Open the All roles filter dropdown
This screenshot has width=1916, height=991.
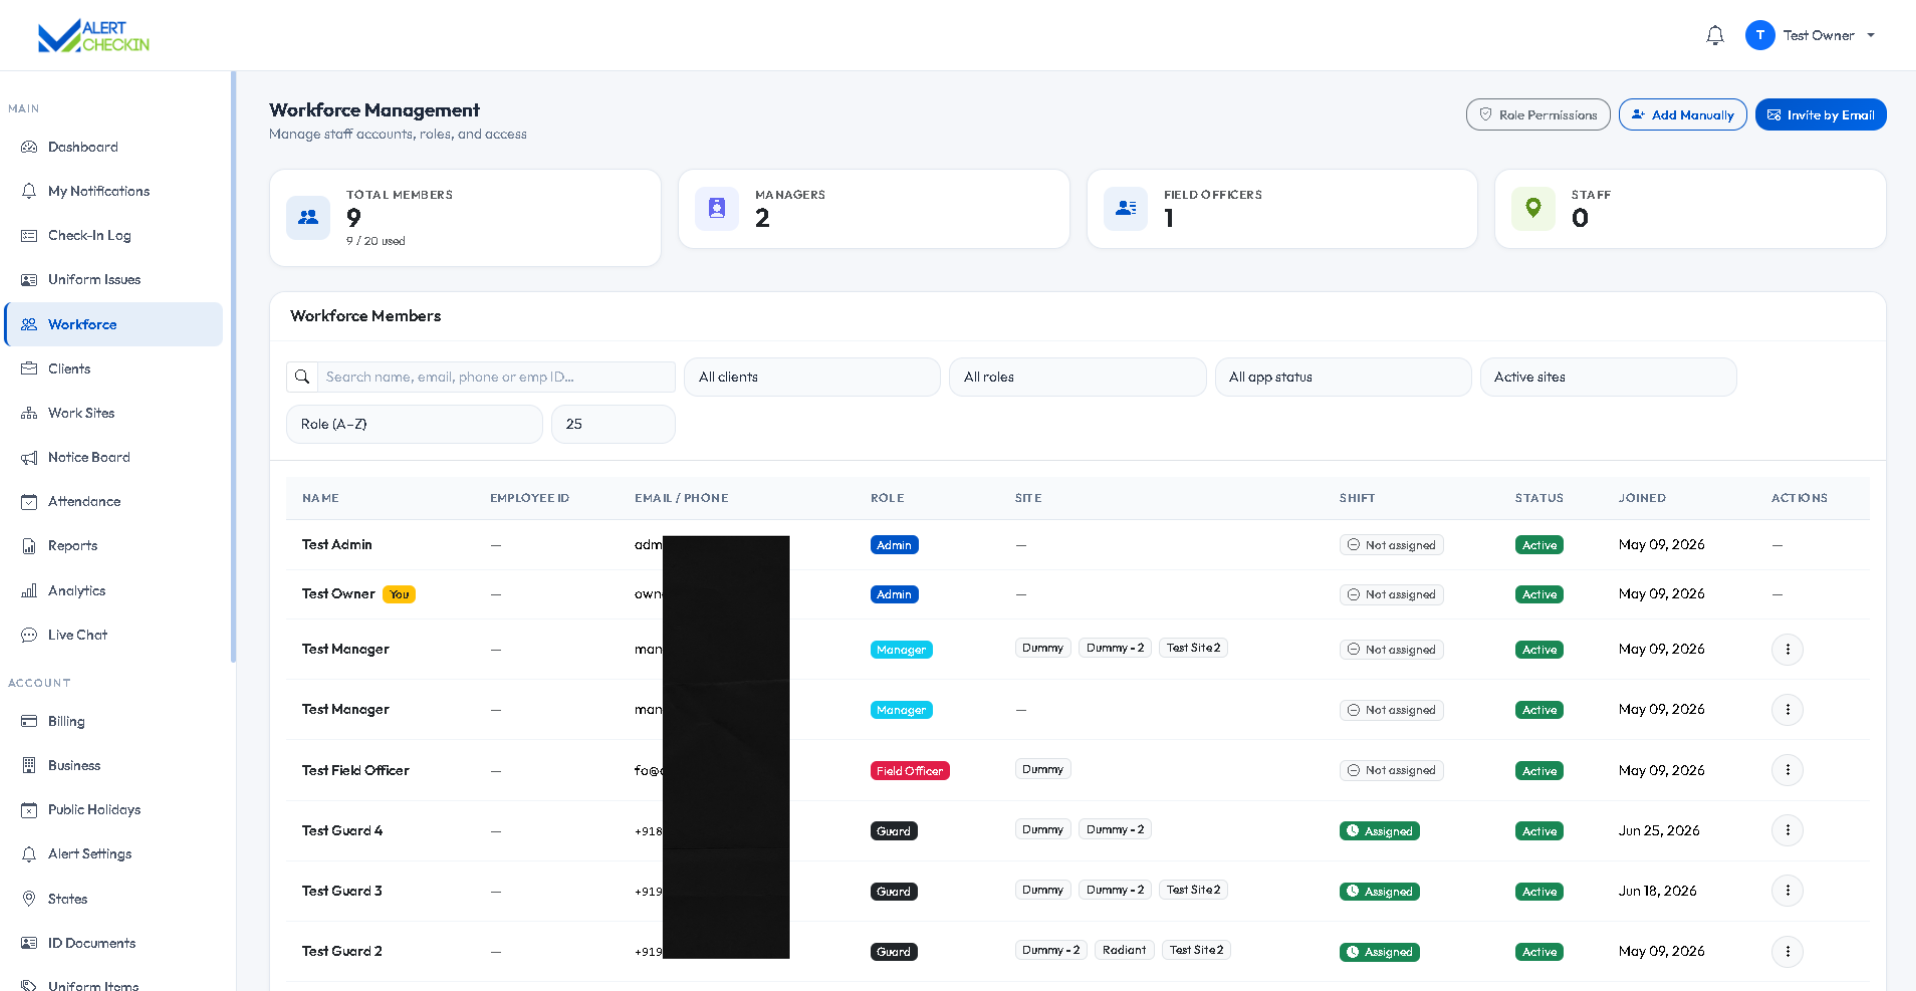(x=1077, y=377)
